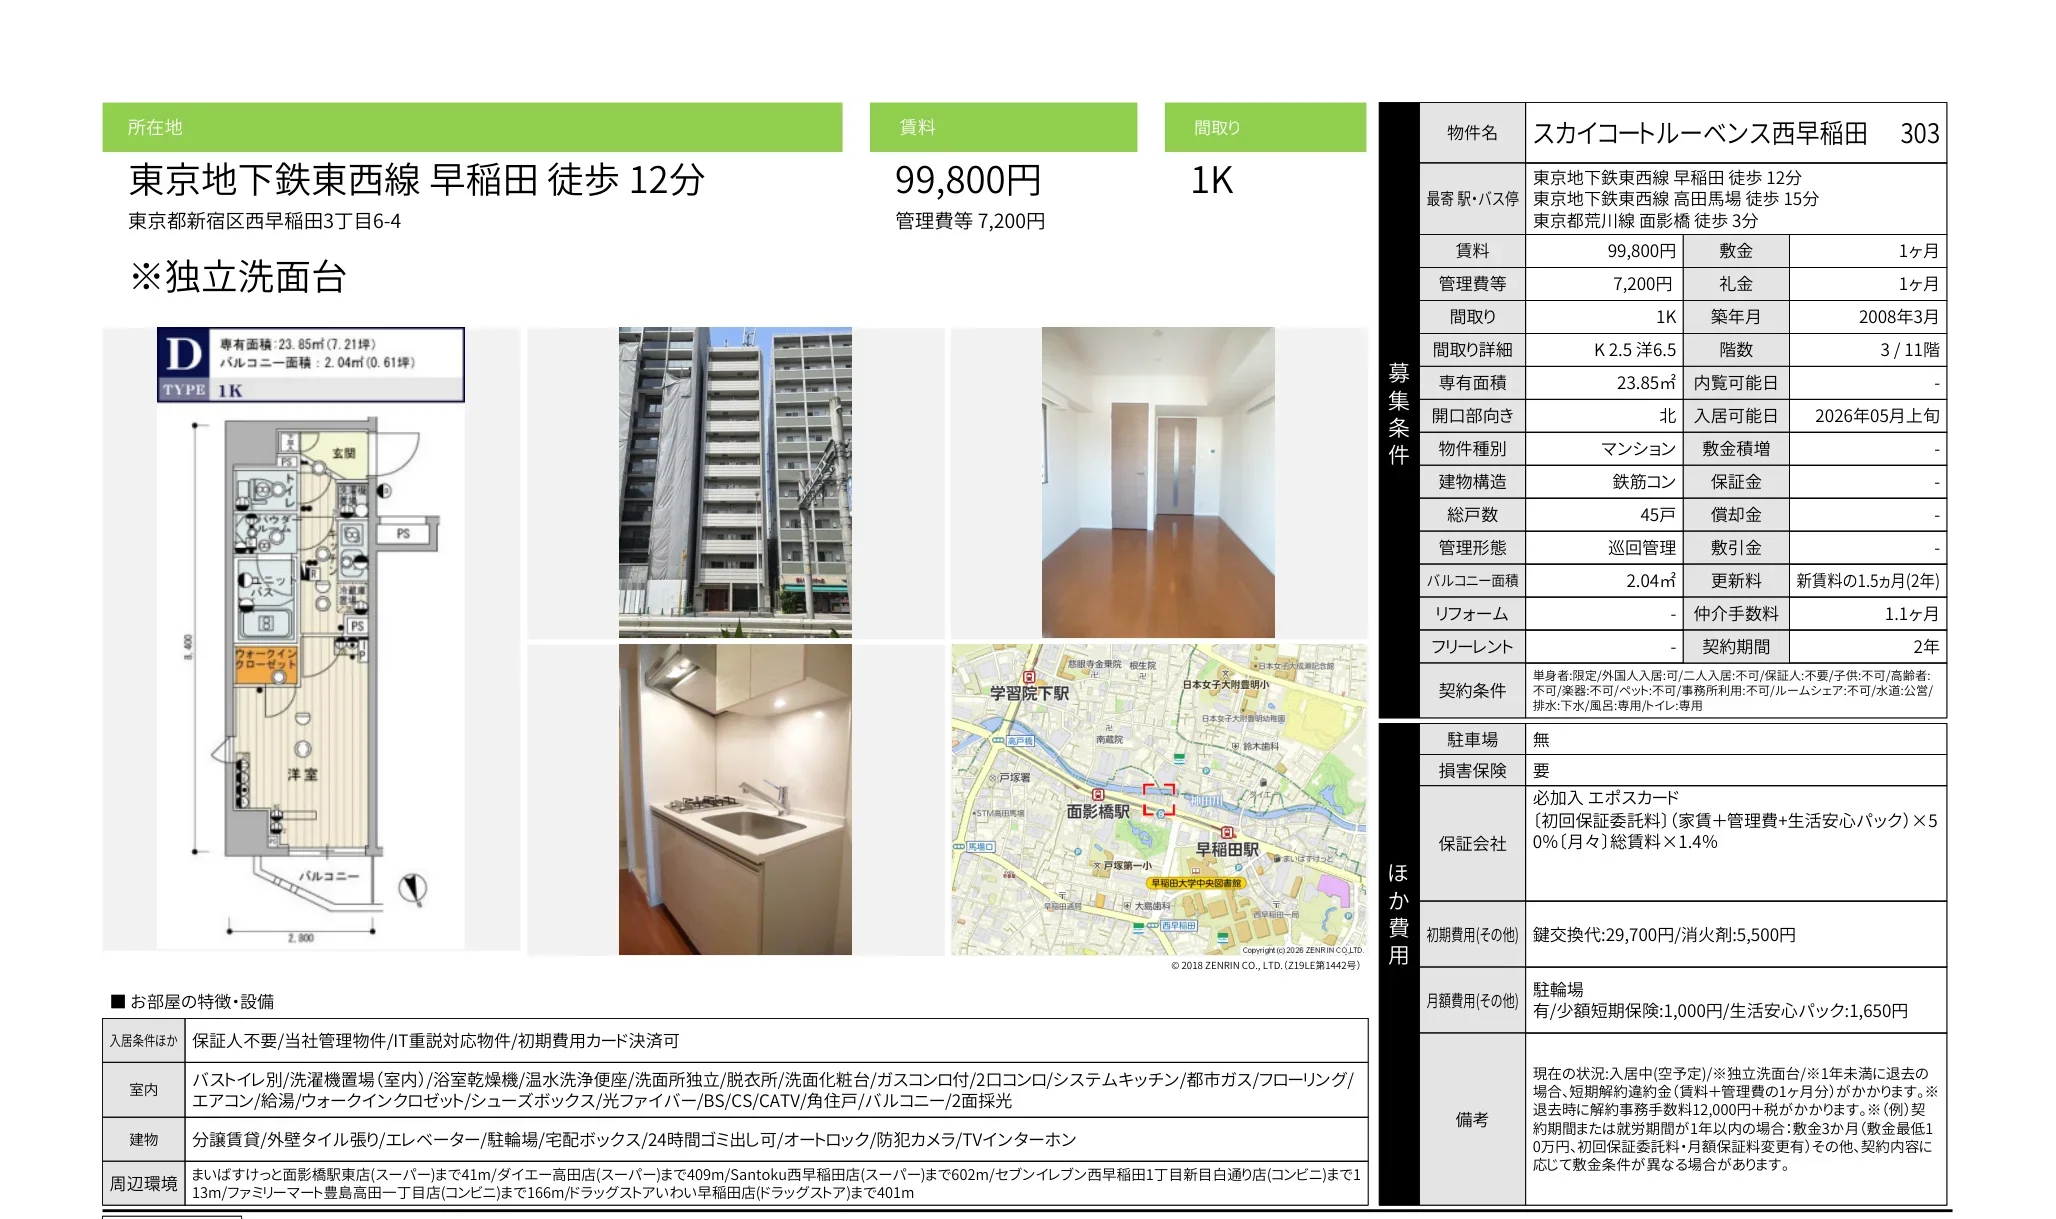
Task: Click the 間取り green header bar
Action: coord(1264,127)
